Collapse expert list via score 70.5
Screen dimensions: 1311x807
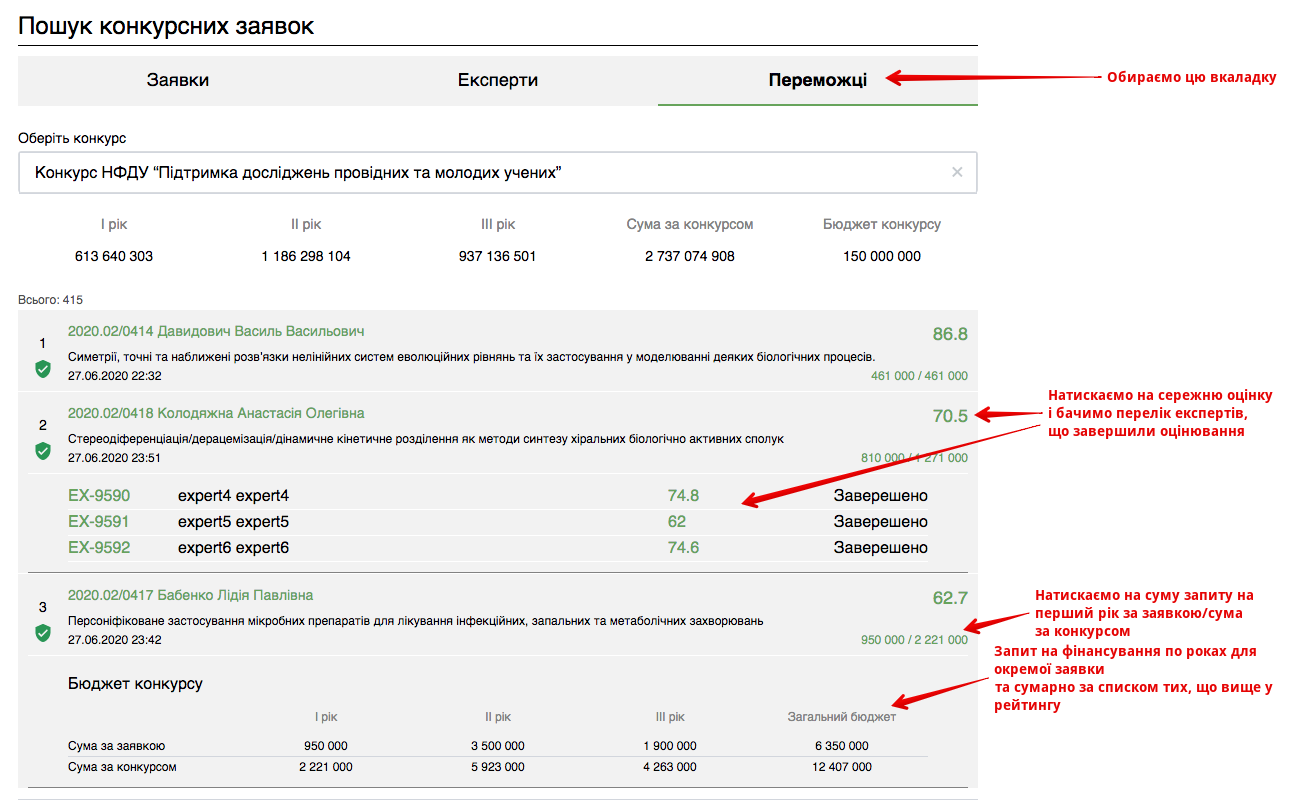949,416
